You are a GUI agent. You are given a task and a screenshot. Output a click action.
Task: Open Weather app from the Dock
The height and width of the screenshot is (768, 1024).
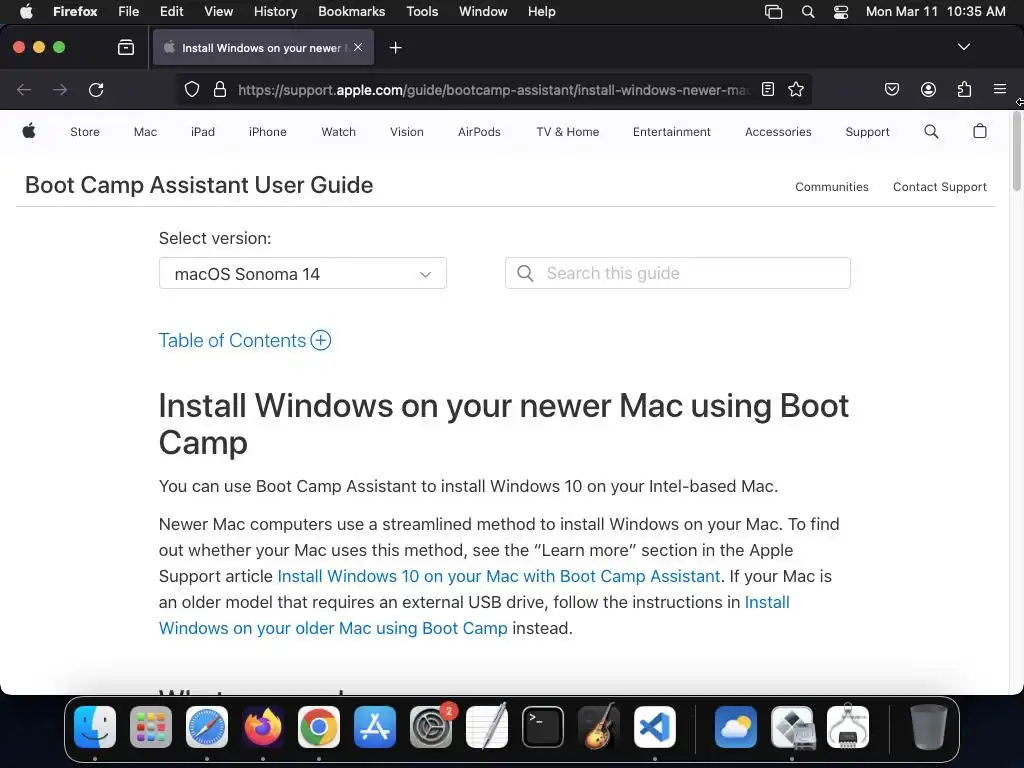coord(736,727)
